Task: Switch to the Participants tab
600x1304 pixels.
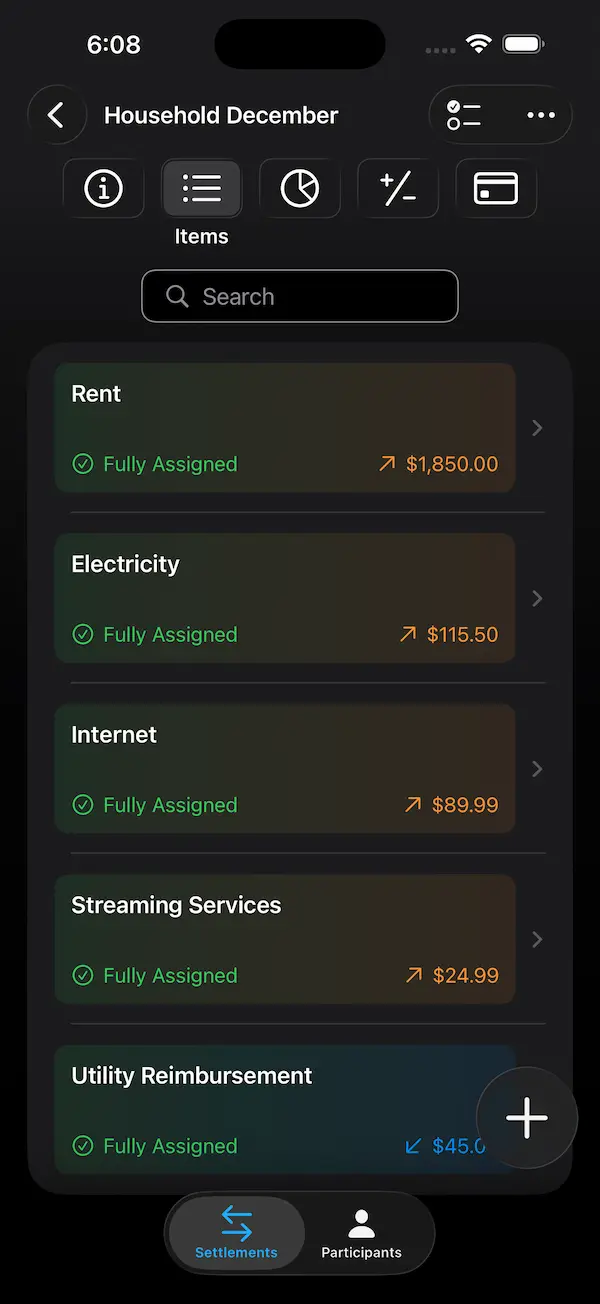Action: pos(361,1232)
